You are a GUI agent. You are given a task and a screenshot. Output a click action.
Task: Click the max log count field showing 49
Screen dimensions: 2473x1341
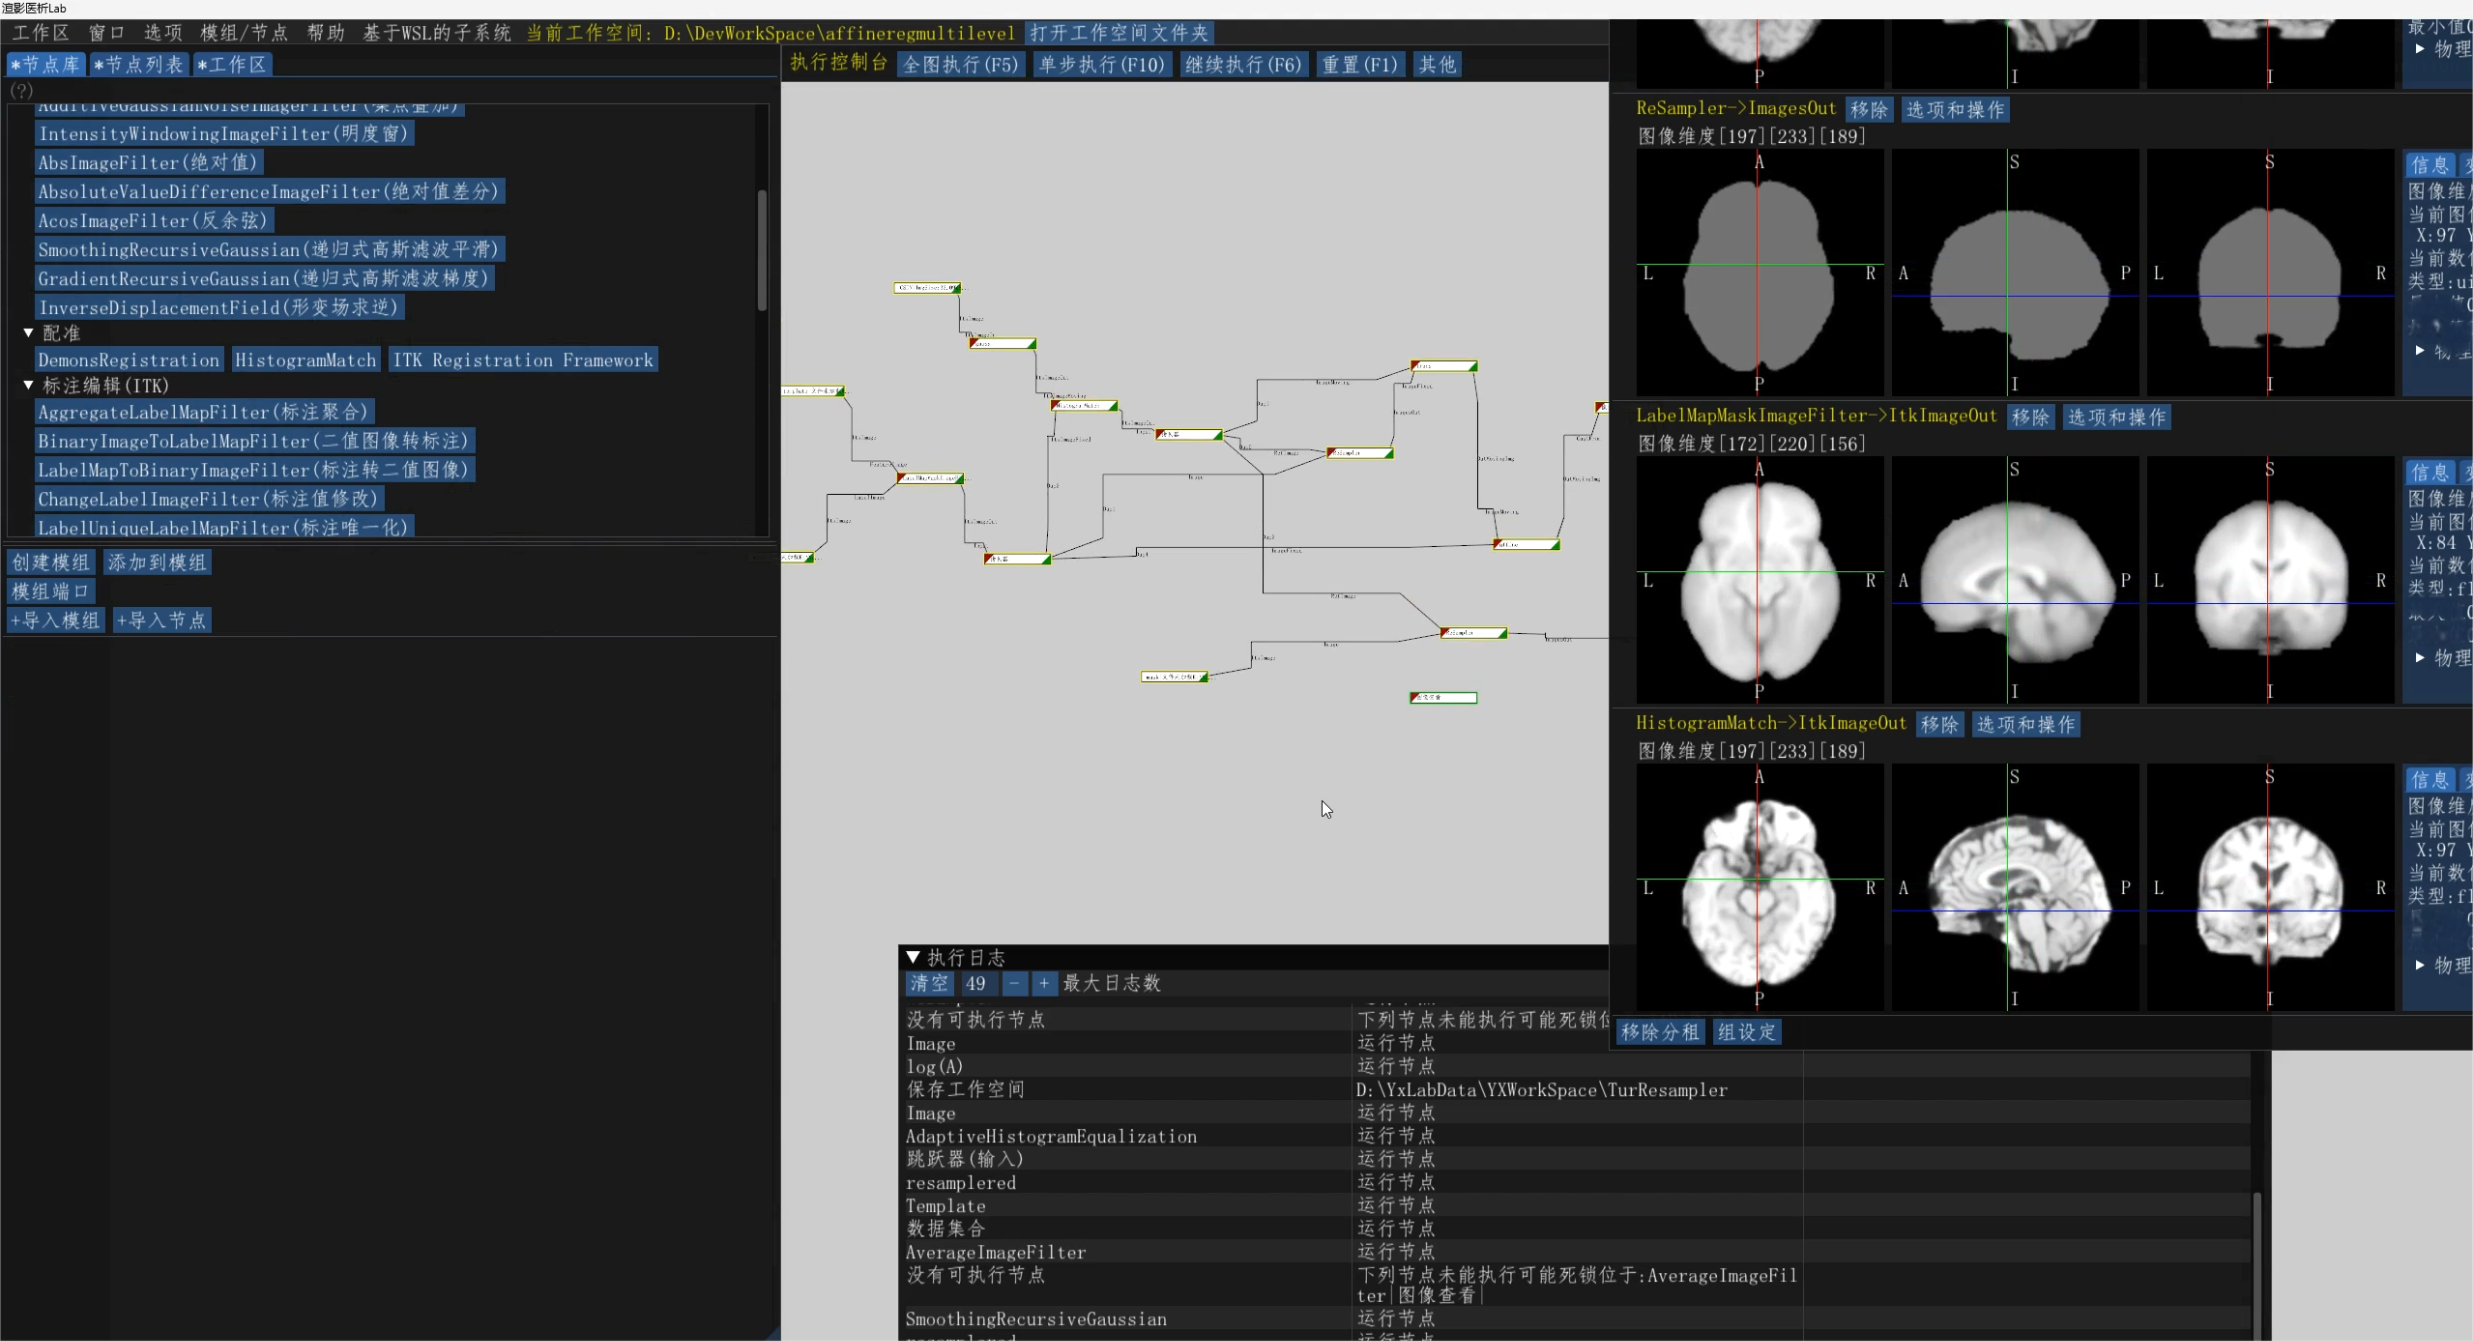coord(978,983)
